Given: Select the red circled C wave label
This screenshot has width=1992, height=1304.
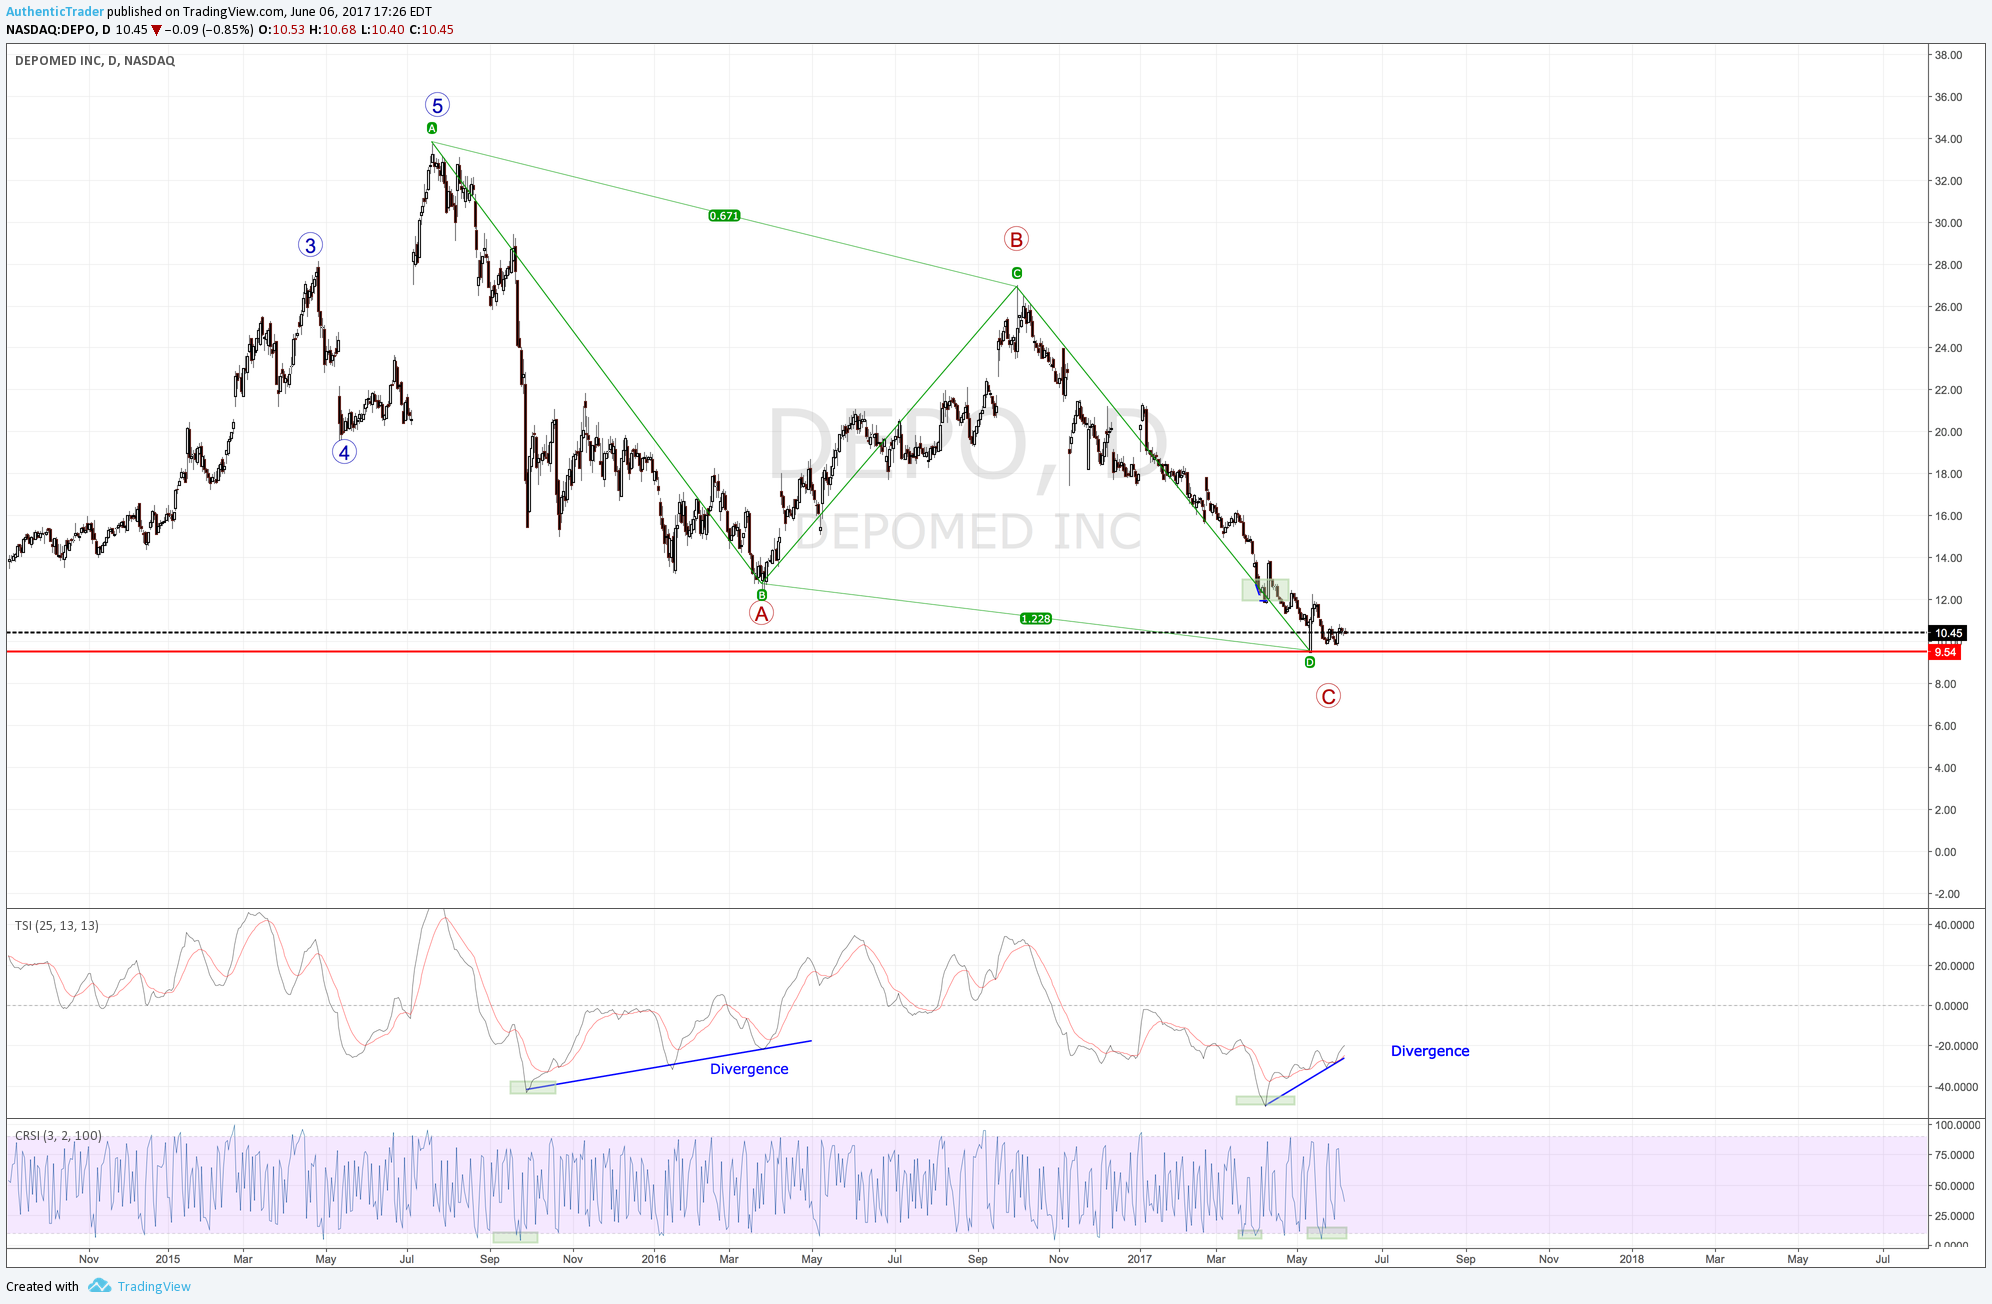Looking at the screenshot, I should (x=1328, y=696).
